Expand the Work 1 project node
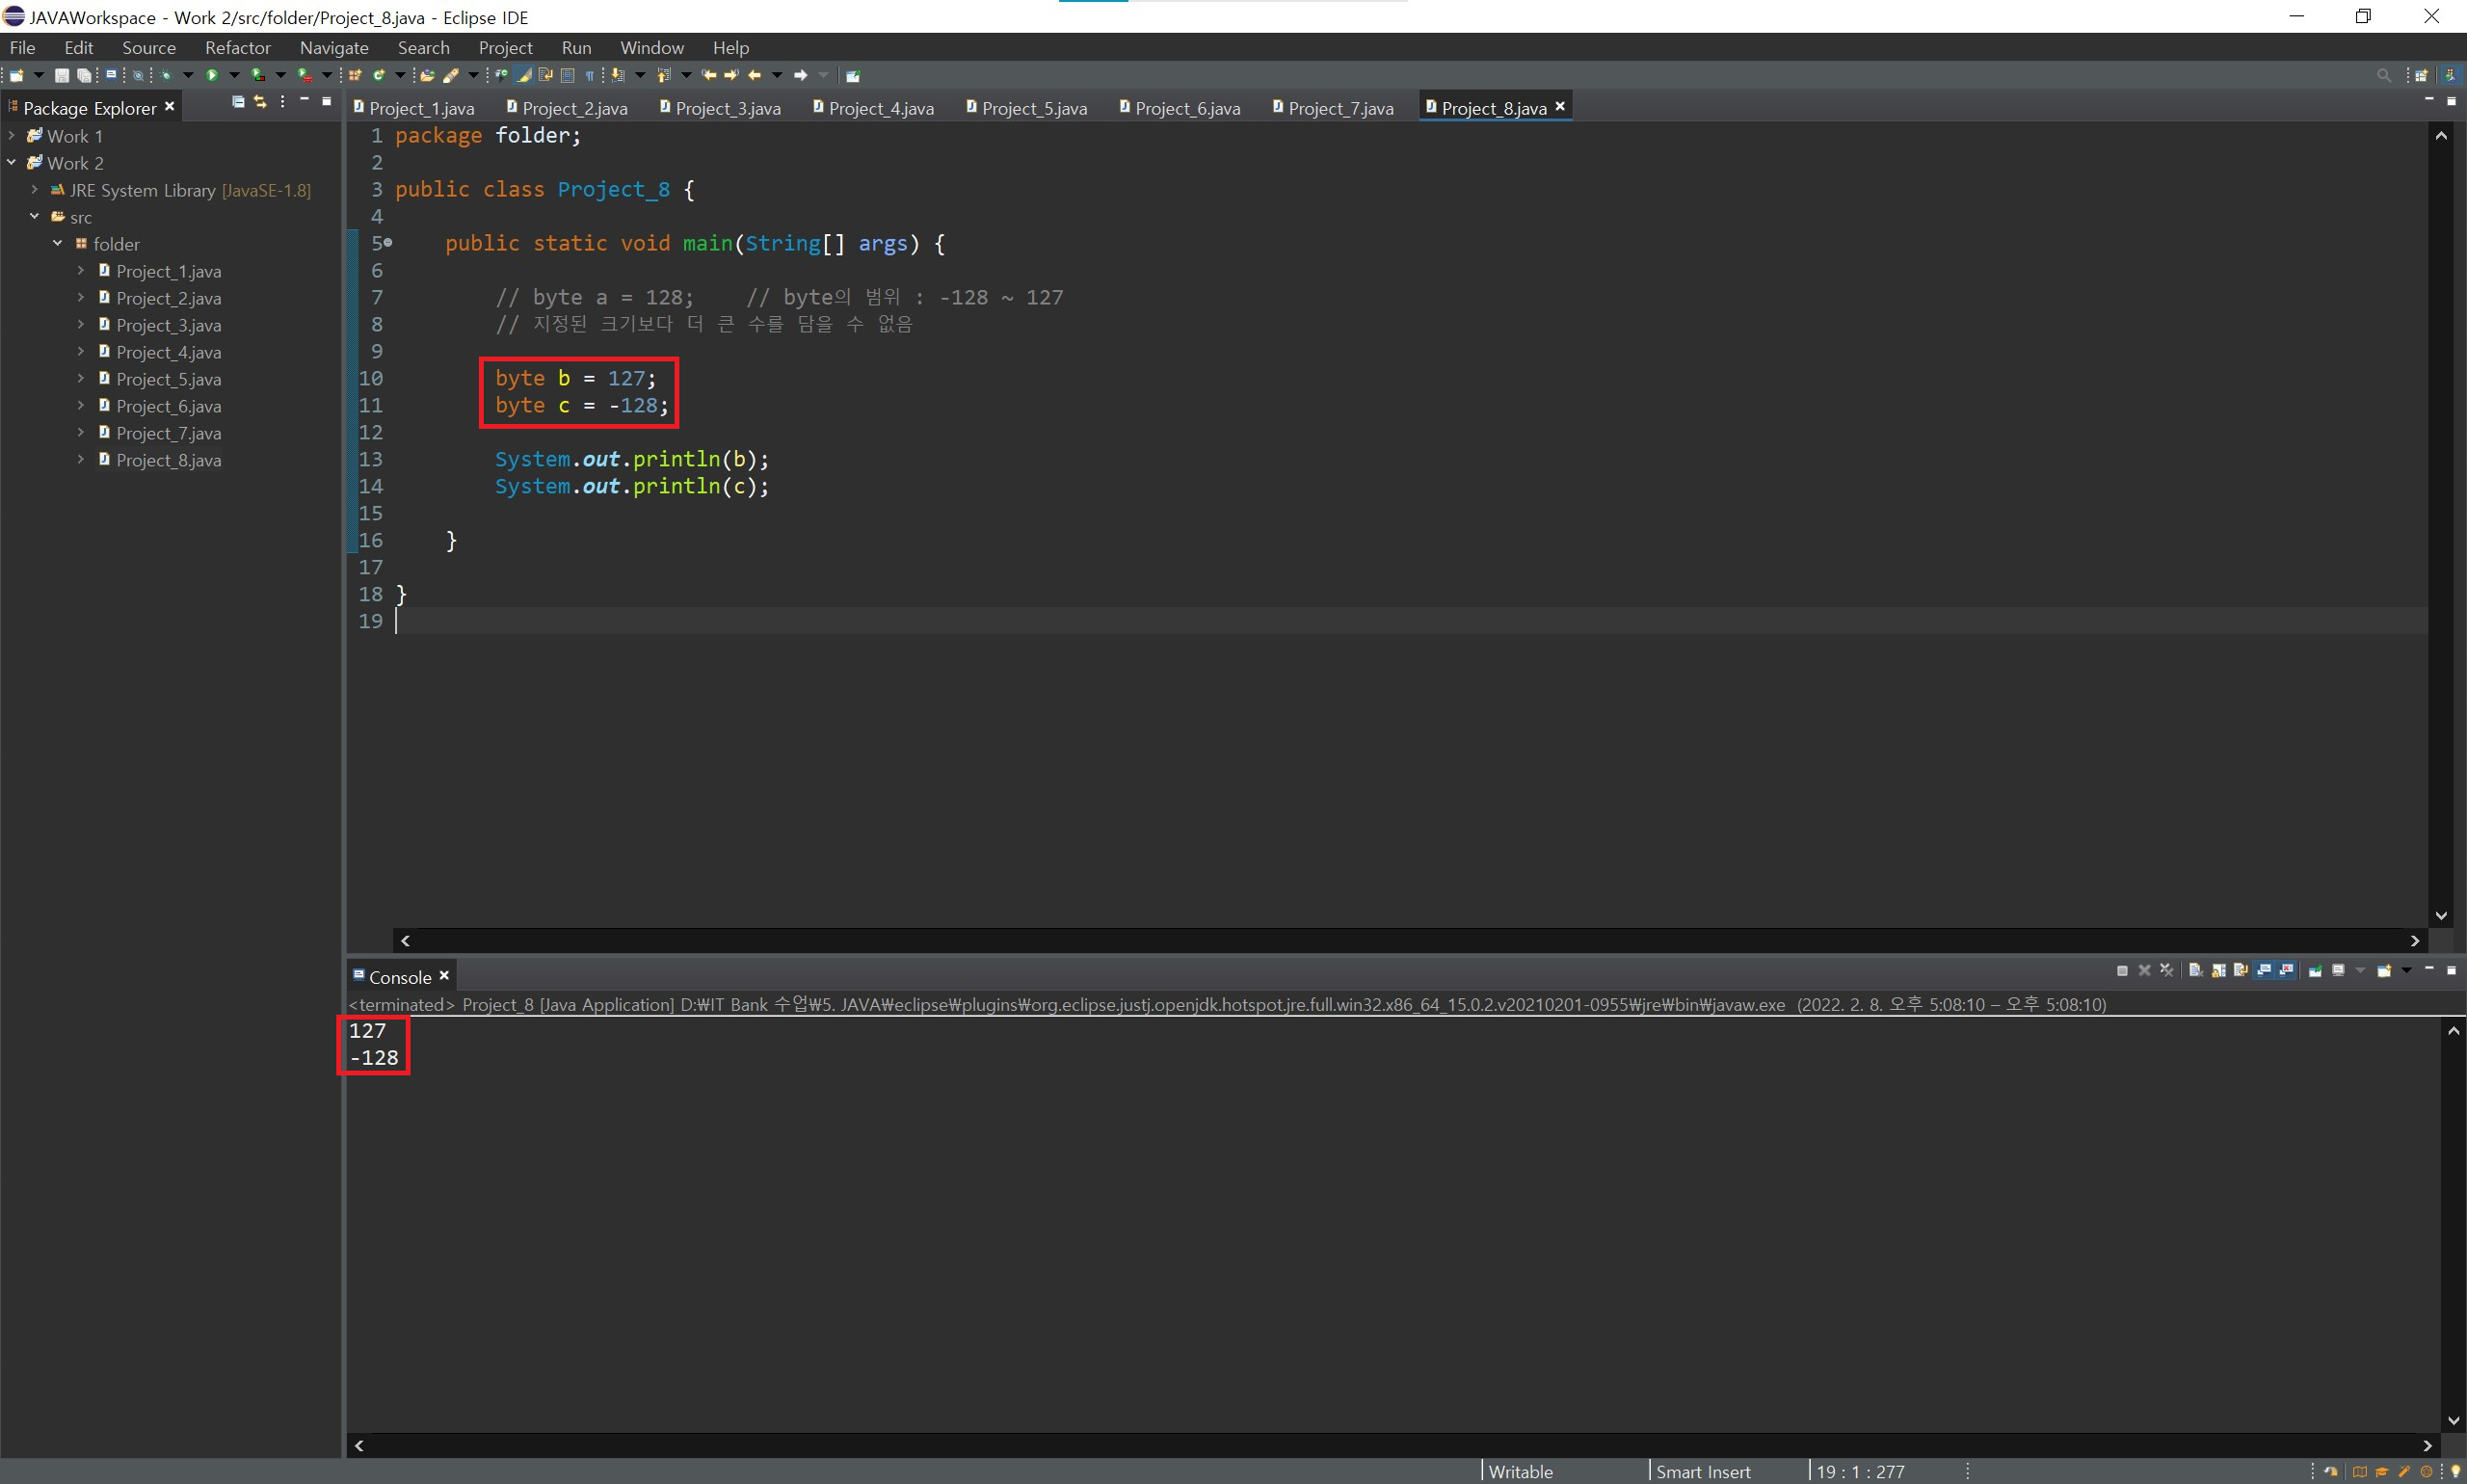2467x1484 pixels. point(12,136)
